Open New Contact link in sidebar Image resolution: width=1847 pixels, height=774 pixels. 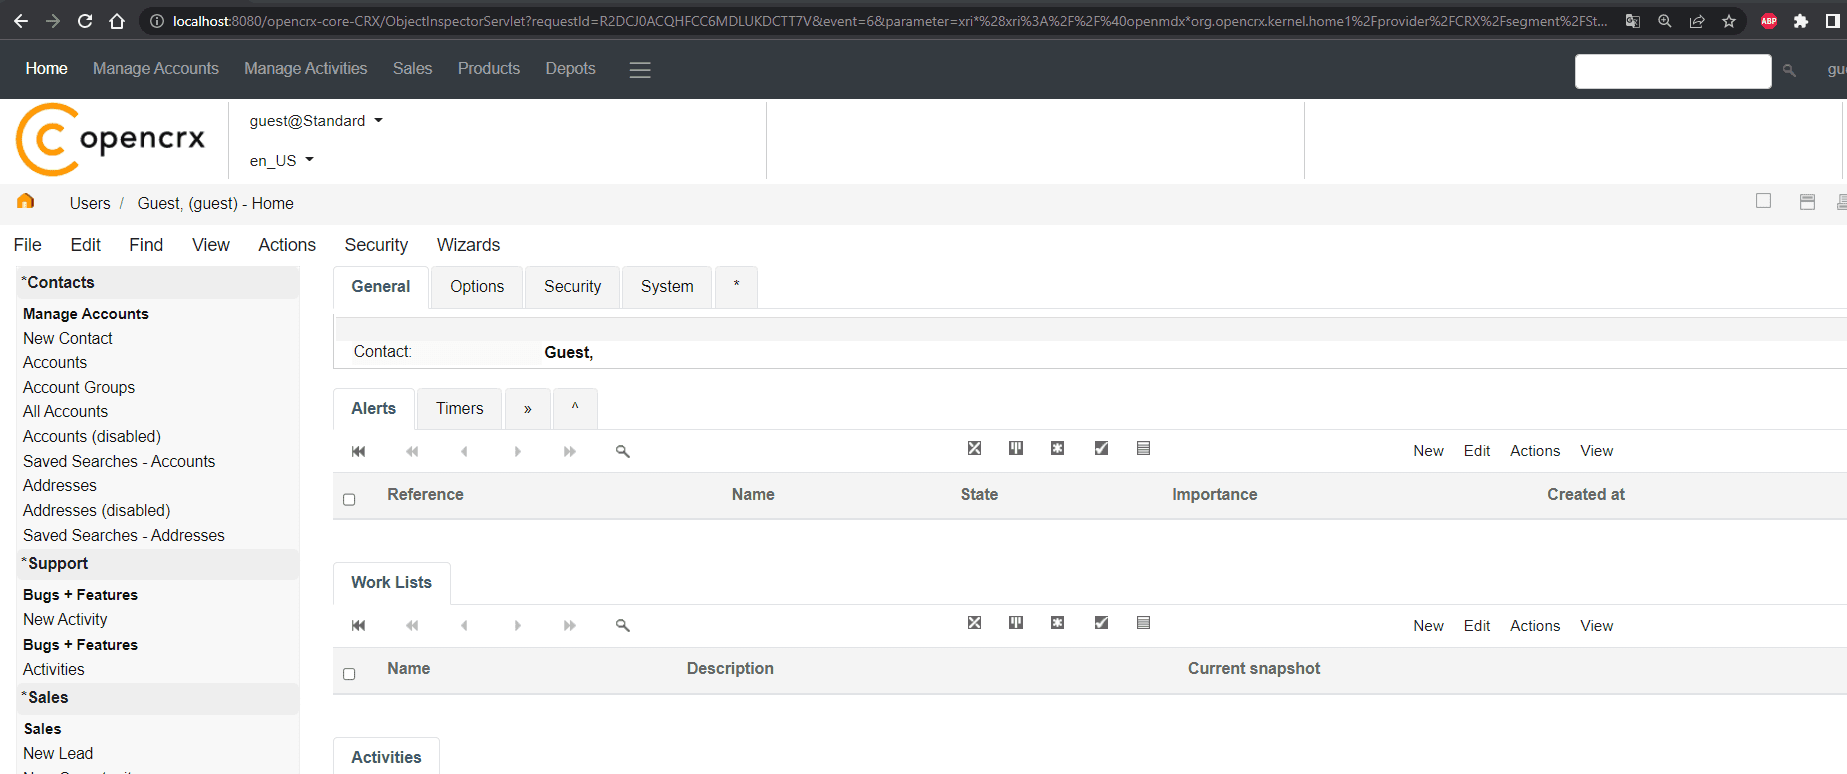(68, 338)
